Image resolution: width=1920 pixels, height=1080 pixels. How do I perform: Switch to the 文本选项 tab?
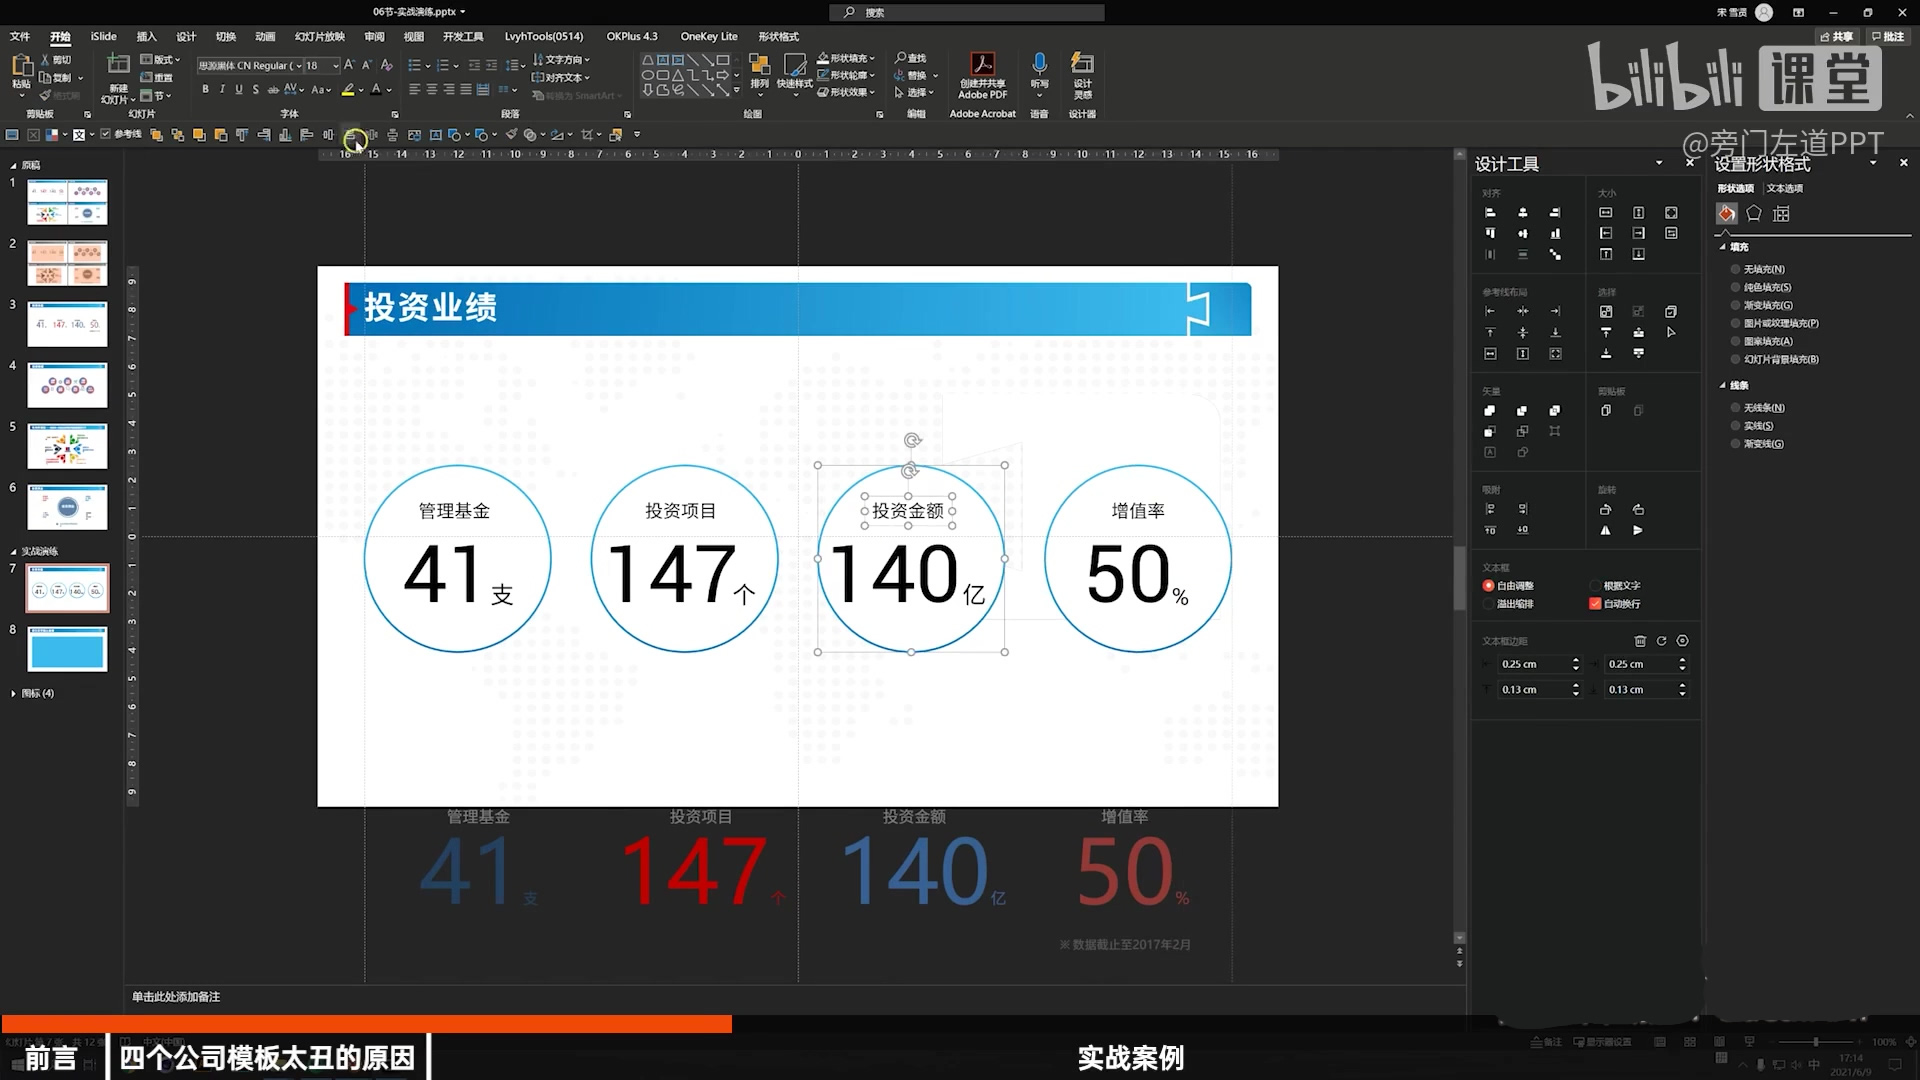pyautogui.click(x=1784, y=188)
